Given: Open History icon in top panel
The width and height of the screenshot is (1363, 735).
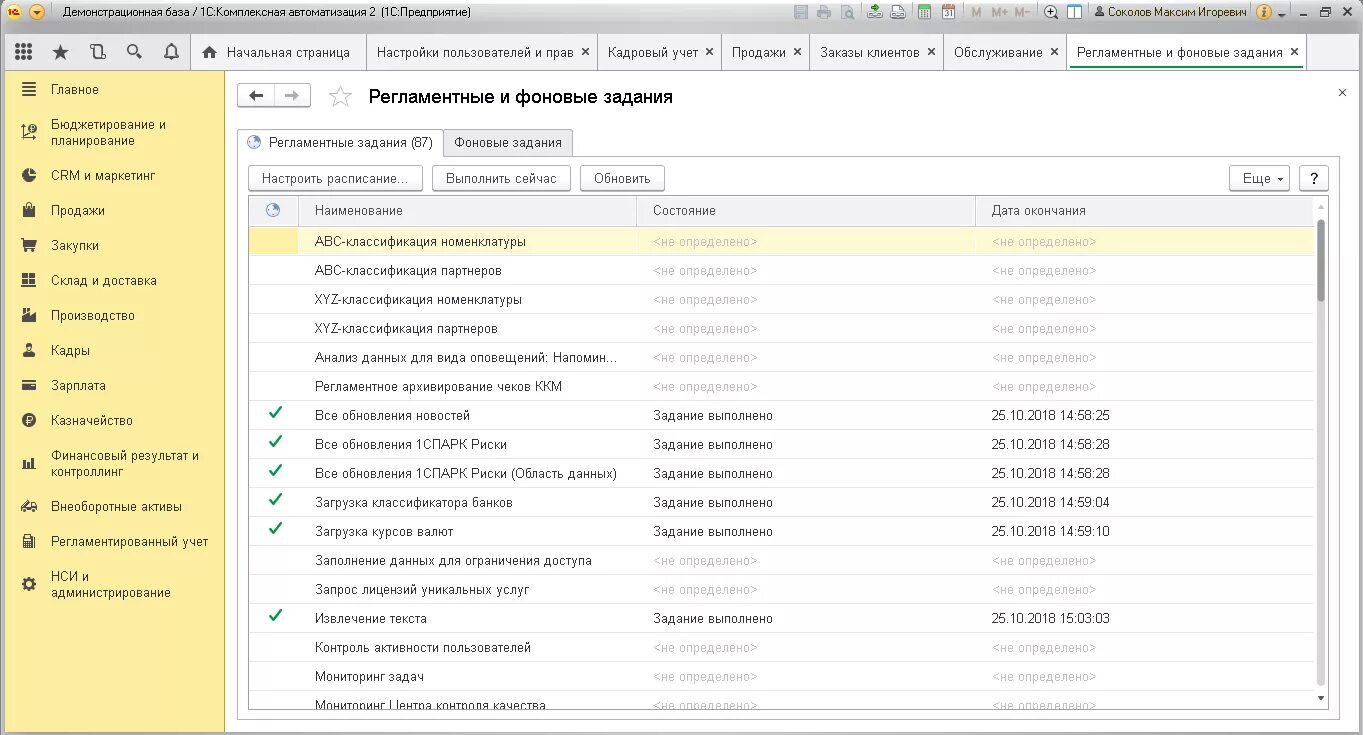Looking at the screenshot, I should pyautogui.click(x=97, y=52).
